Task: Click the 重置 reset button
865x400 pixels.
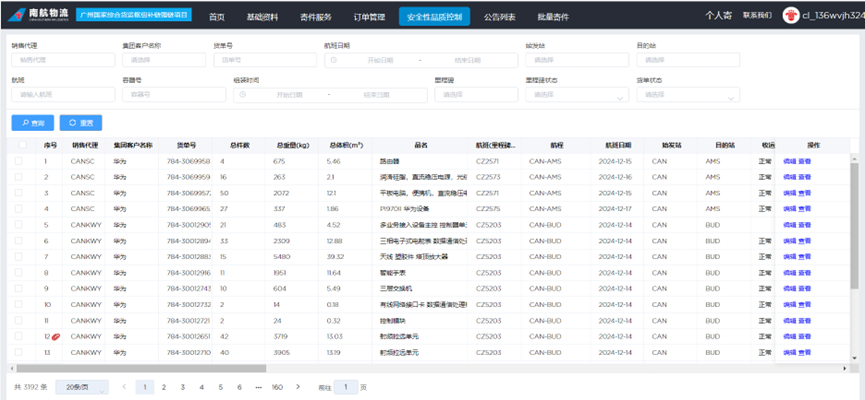Action: [82, 123]
